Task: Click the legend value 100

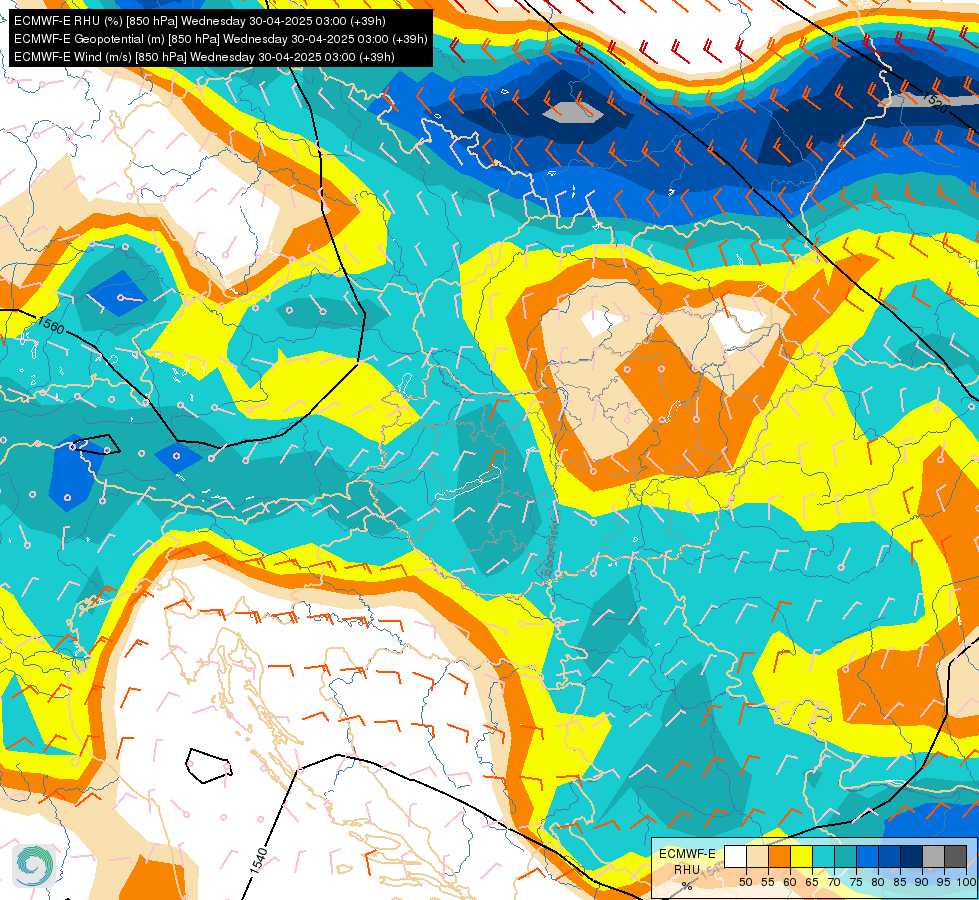Action: [x=967, y=882]
